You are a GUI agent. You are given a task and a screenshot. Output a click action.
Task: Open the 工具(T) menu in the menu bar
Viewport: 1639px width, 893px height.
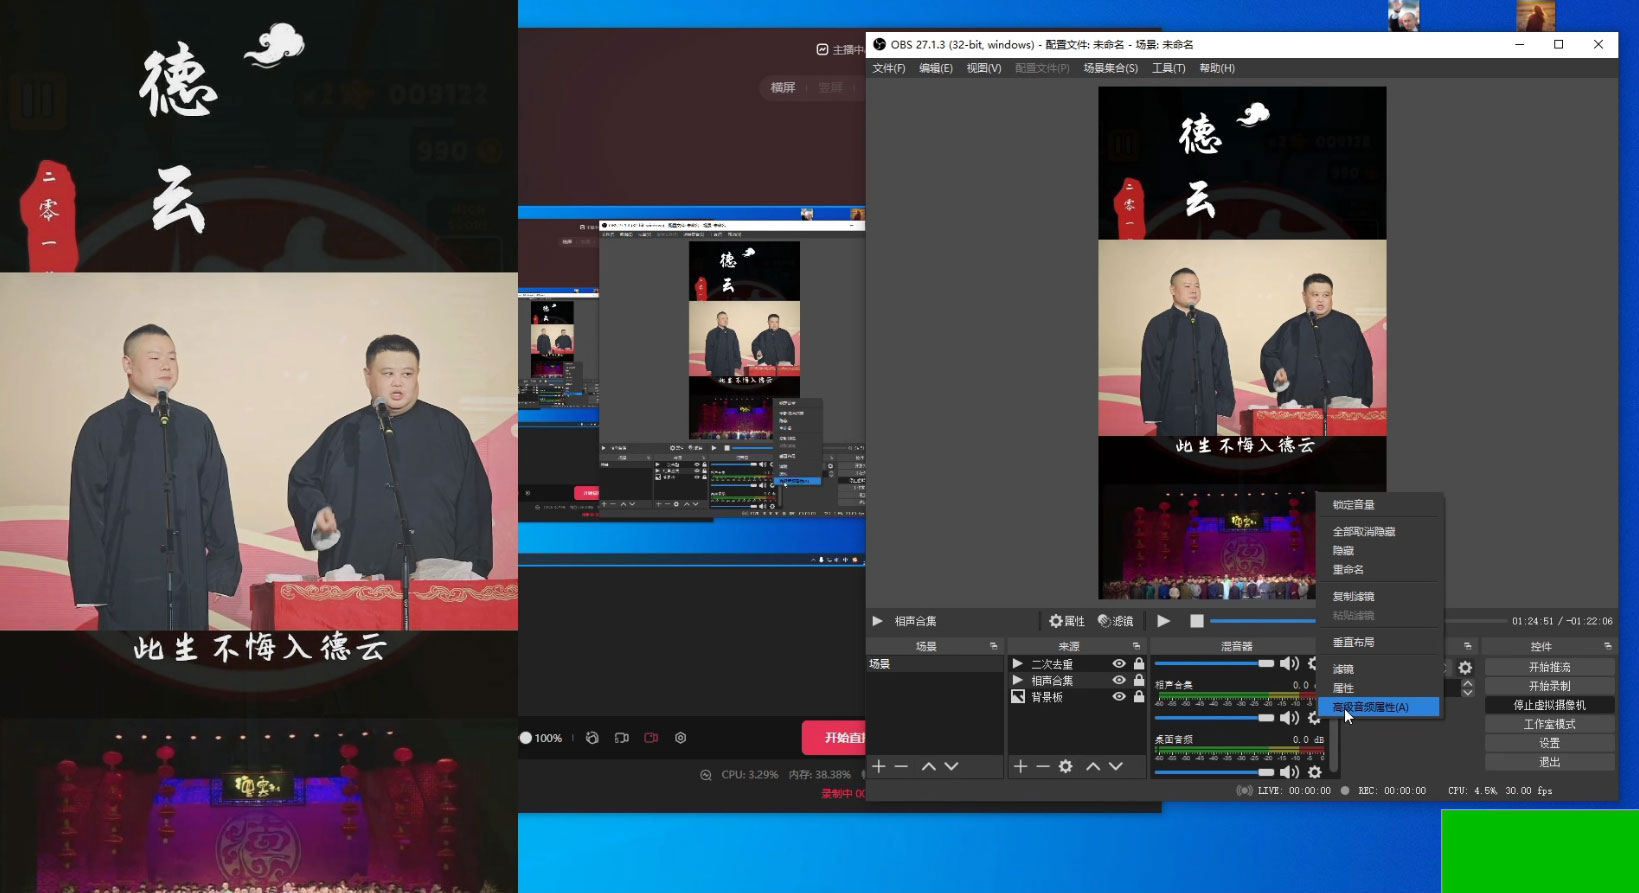(1168, 68)
